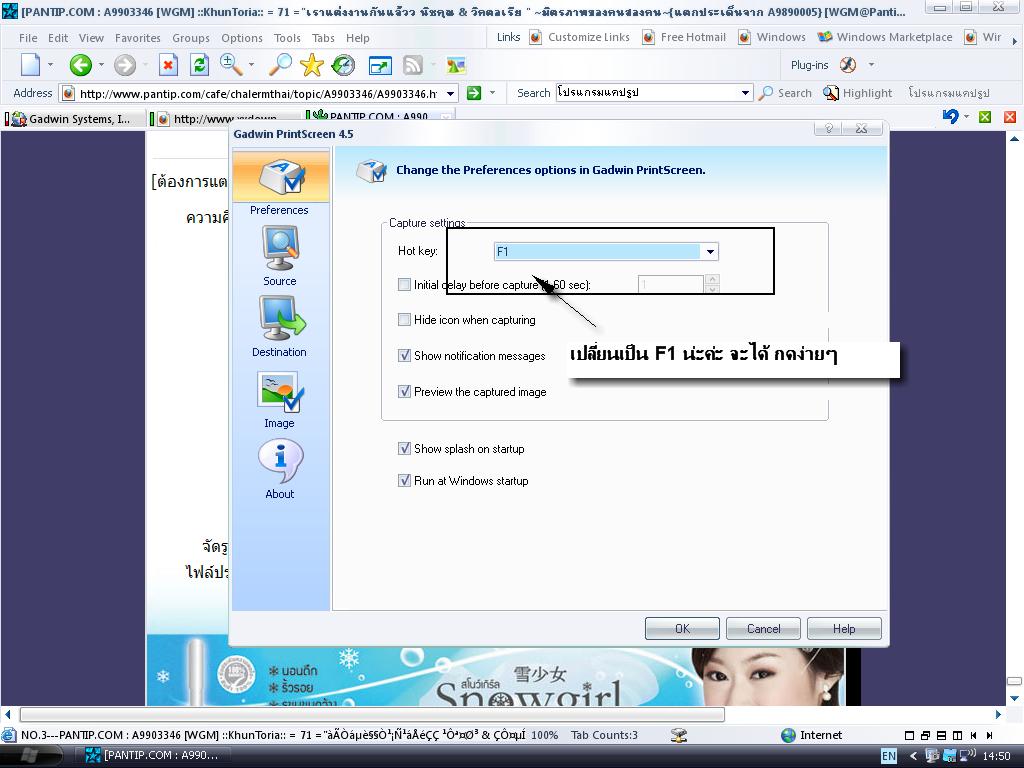Open the Tools menu
Viewport: 1024px width, 768px height.
(x=287, y=38)
